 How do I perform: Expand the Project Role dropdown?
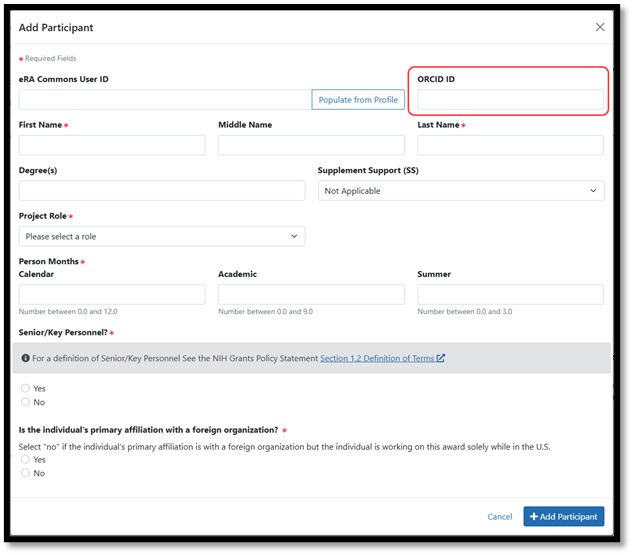(x=162, y=236)
